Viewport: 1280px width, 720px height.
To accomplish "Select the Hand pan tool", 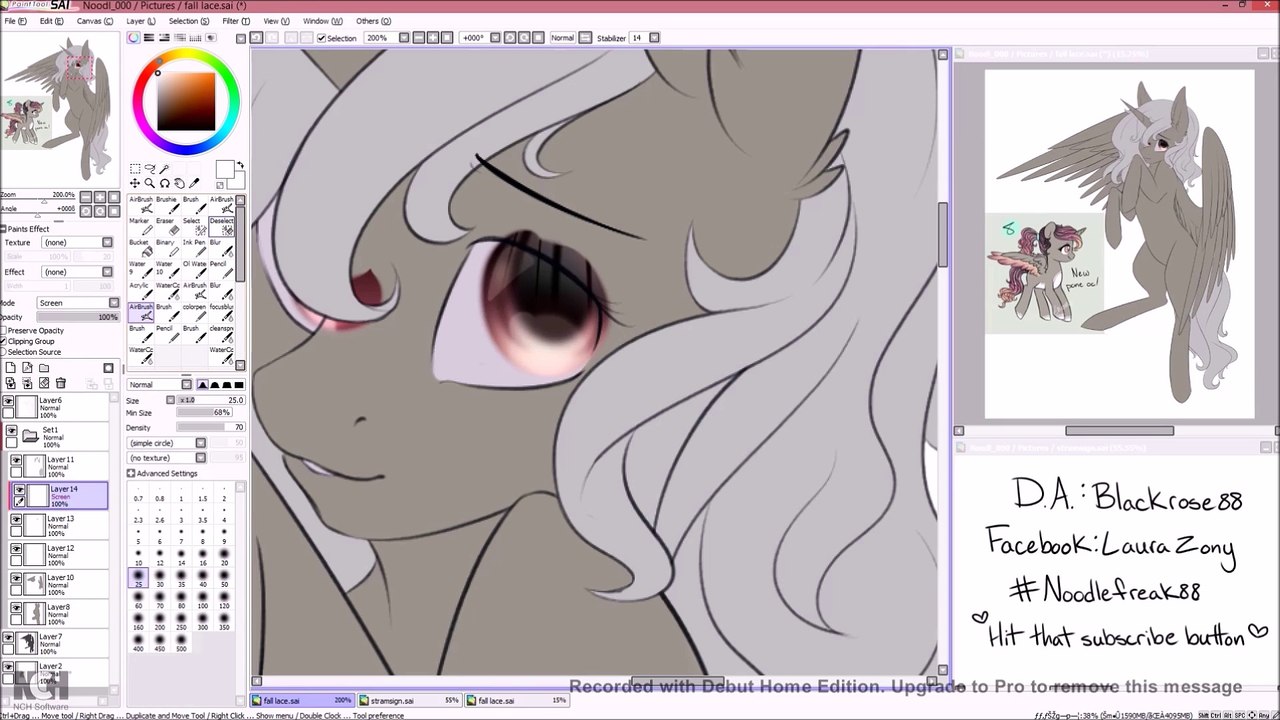I will coord(178,183).
